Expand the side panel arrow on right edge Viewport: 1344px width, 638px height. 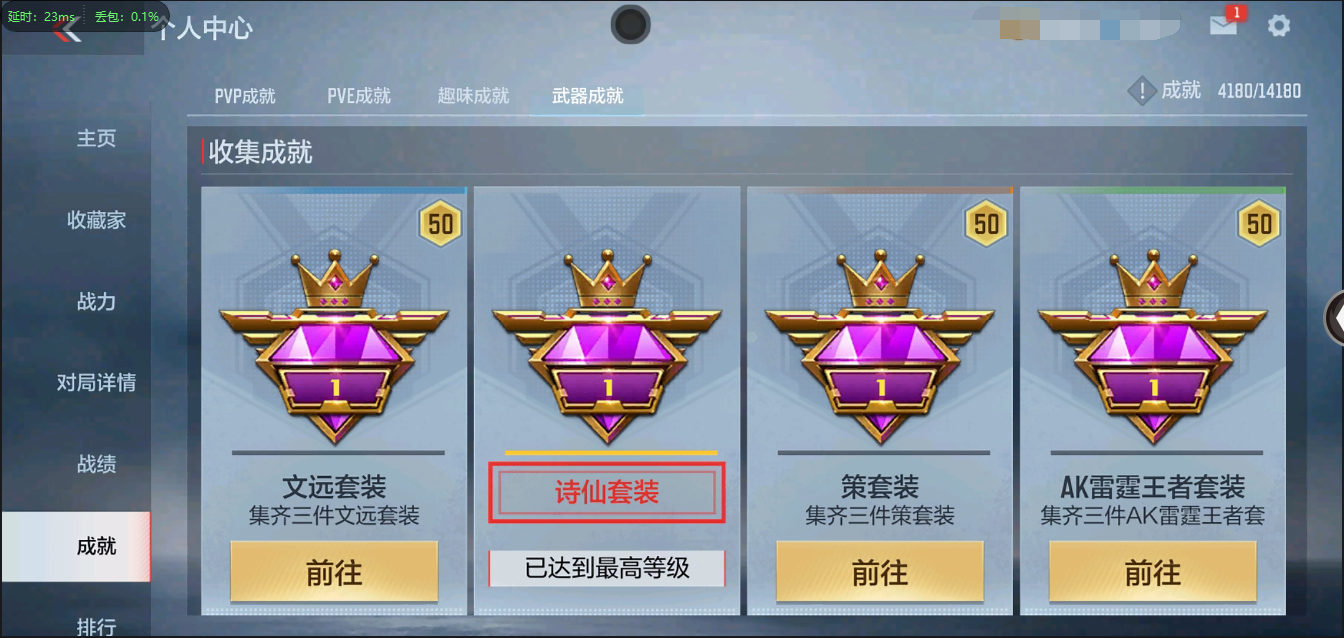(x=1335, y=317)
